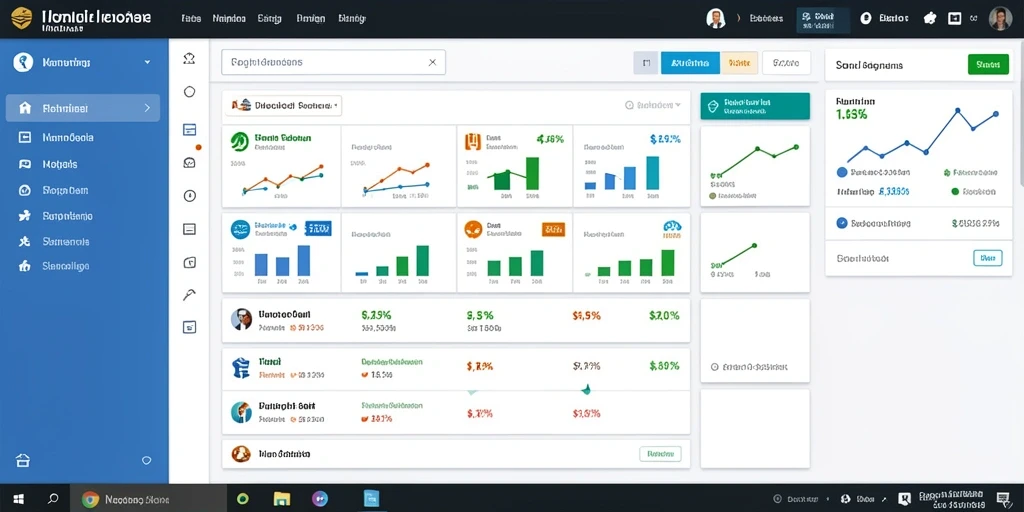
Task: Open the dashboard selector dropdown above the charts
Action: pyautogui.click(x=283, y=104)
